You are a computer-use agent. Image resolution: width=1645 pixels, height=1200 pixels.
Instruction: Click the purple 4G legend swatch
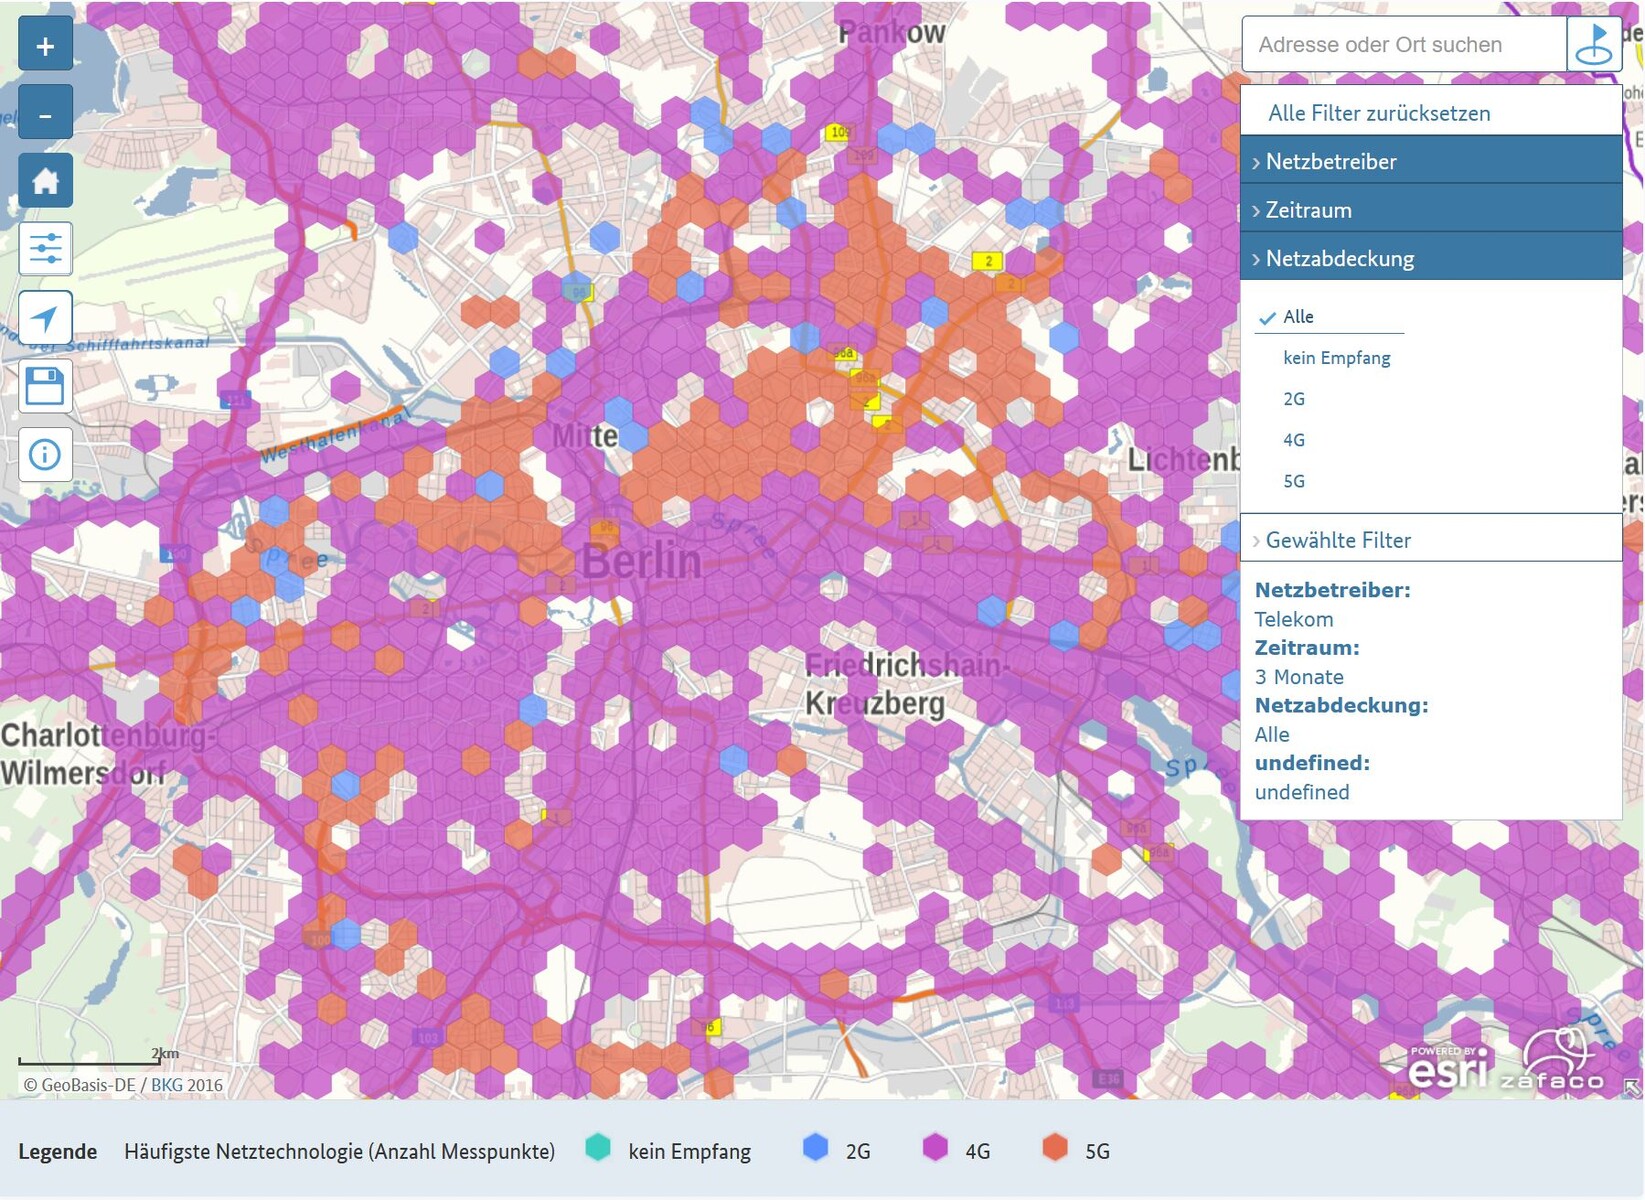point(935,1148)
